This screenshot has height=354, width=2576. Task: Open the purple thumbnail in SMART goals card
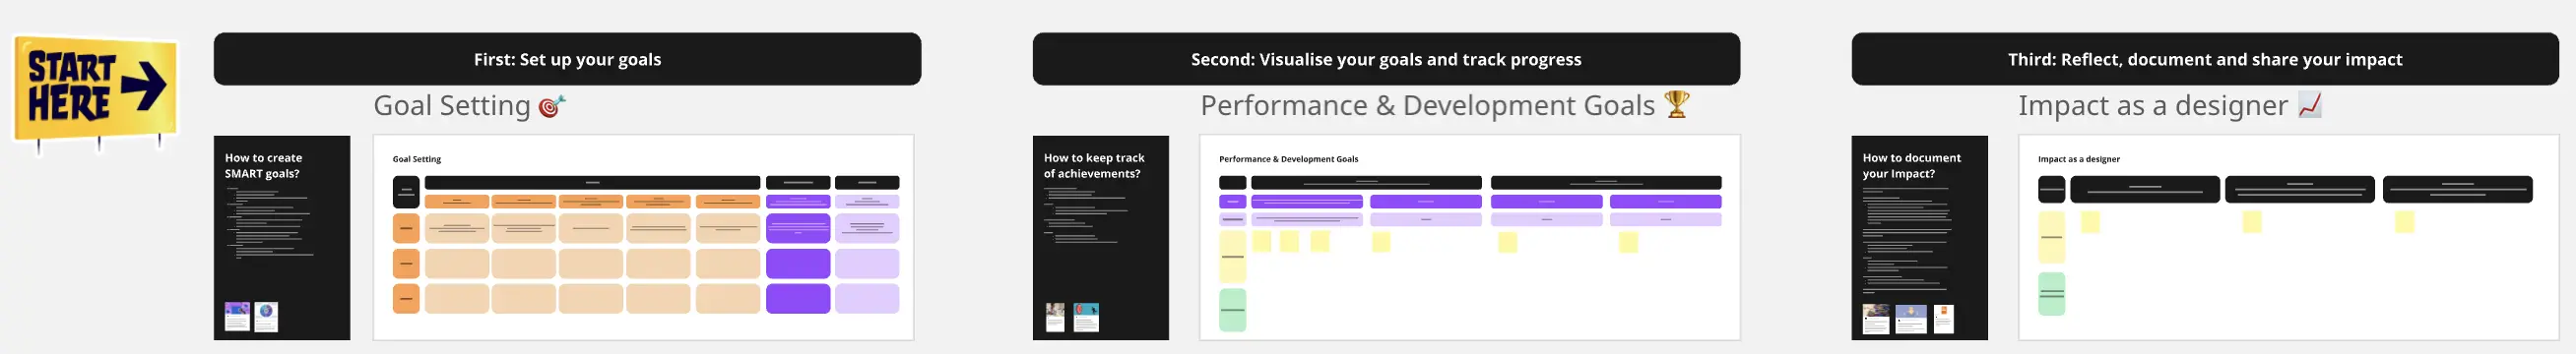(x=237, y=317)
